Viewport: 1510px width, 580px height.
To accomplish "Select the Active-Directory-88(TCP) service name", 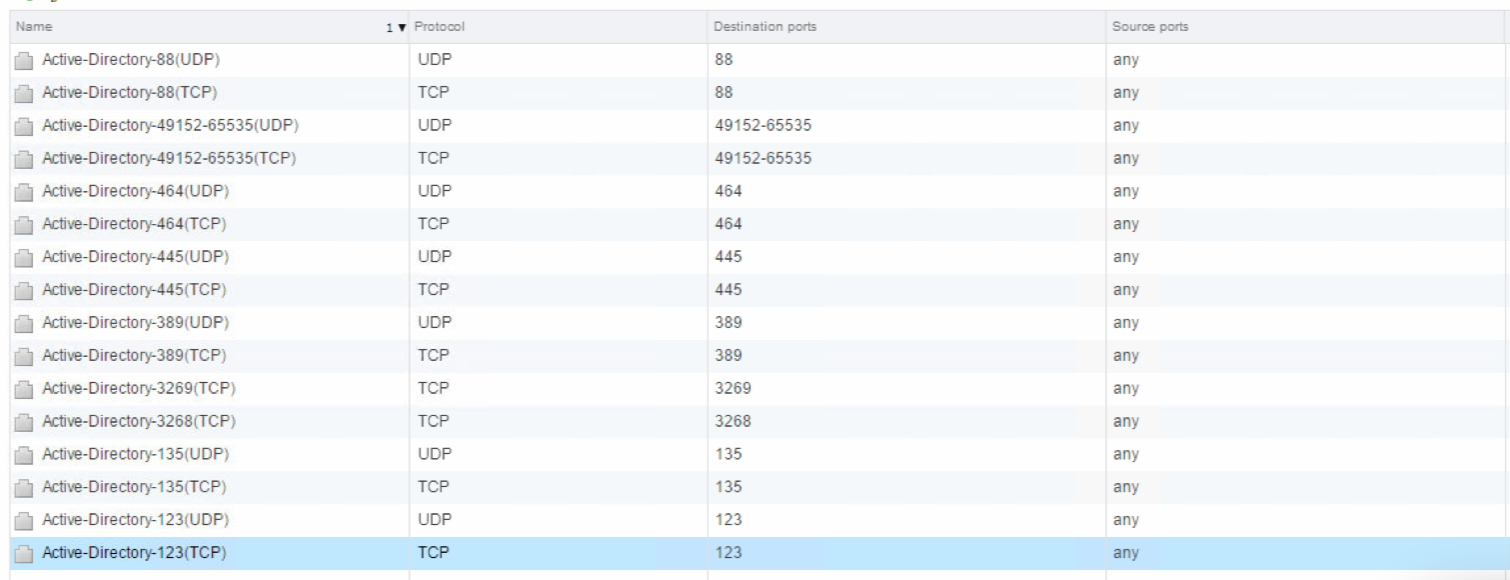I will coord(129,93).
